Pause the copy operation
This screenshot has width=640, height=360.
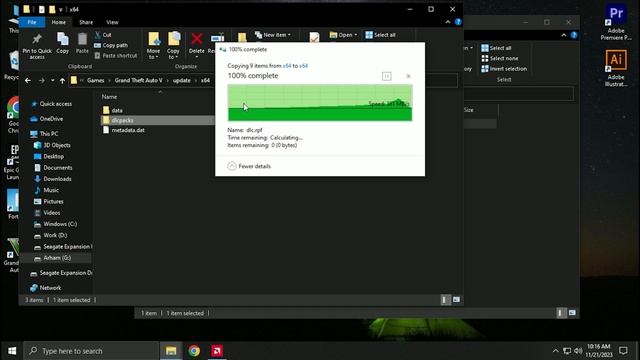point(387,76)
